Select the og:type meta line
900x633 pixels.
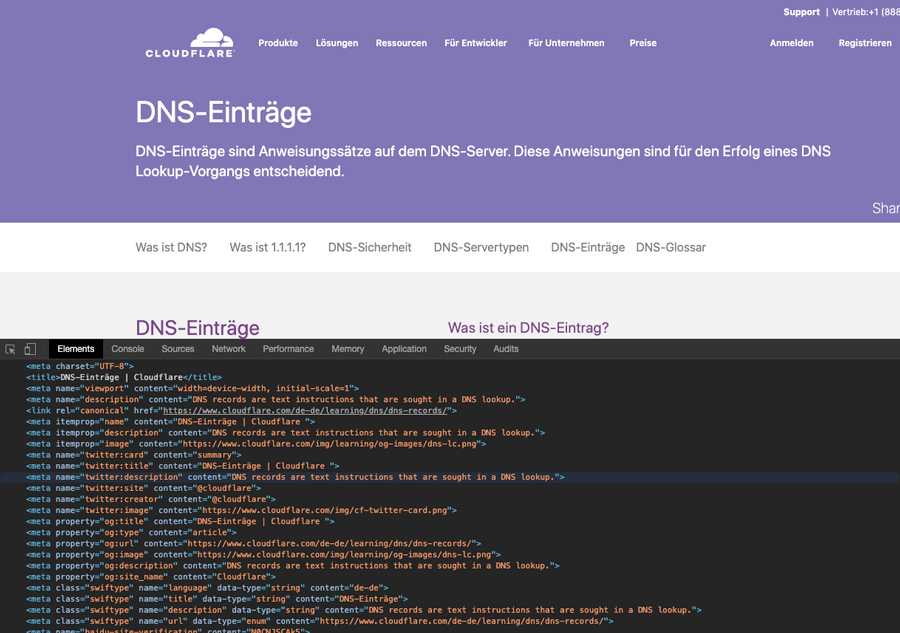pos(131,533)
